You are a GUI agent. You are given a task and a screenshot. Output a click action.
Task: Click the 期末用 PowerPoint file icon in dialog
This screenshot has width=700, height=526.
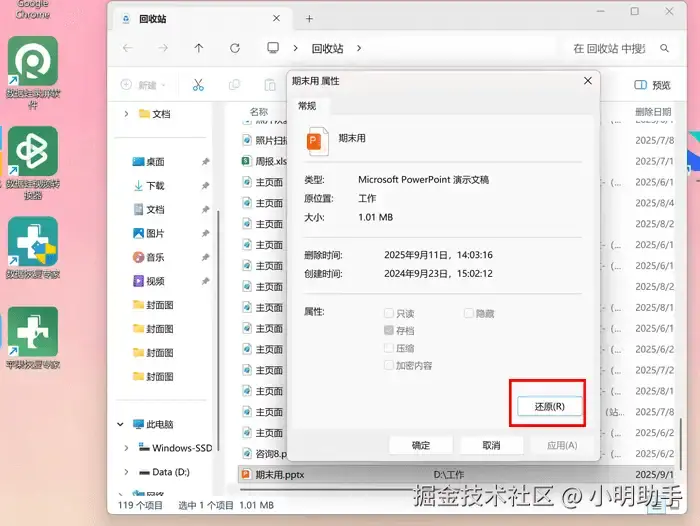coord(317,141)
